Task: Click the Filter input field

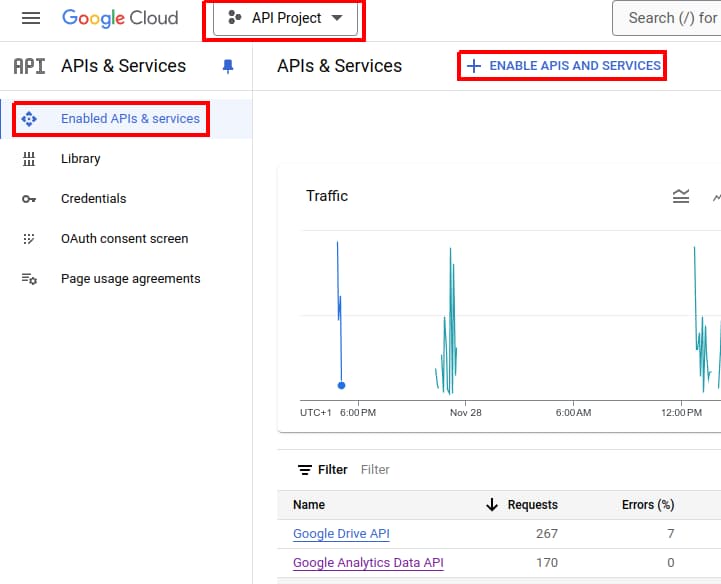Action: coord(450,470)
